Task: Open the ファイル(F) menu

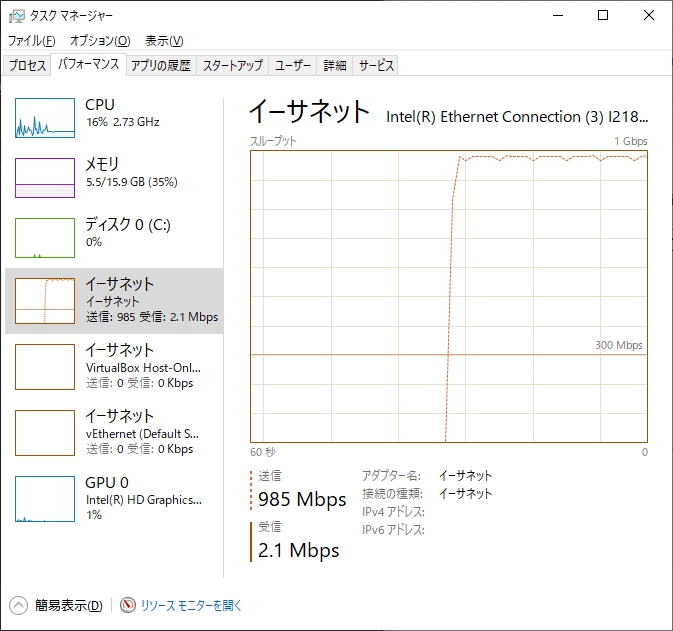Action: tap(31, 41)
